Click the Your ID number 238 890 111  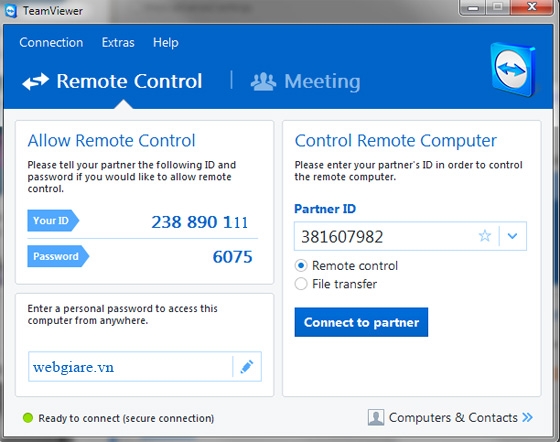(x=200, y=222)
